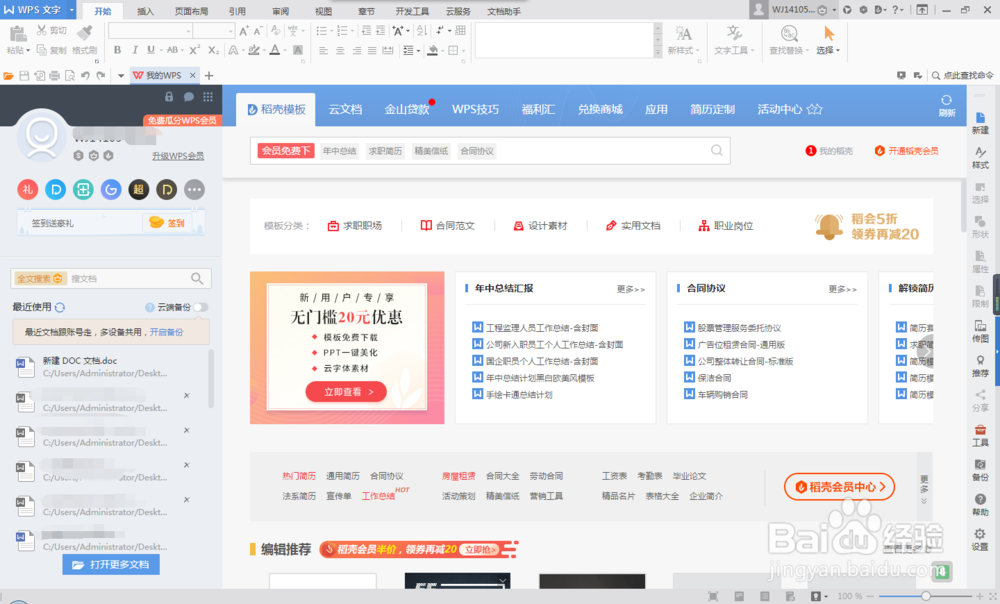This screenshot has width=1000, height=604.
Task: Click the 年中总结 search tag
Action: tap(339, 151)
